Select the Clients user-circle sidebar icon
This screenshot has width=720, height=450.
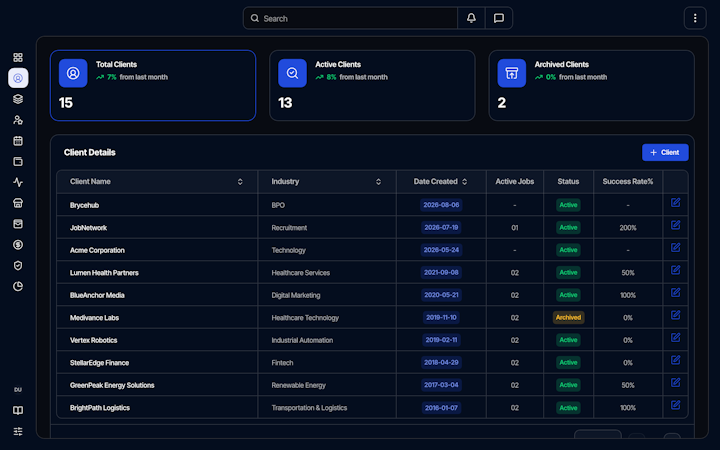(x=18, y=78)
